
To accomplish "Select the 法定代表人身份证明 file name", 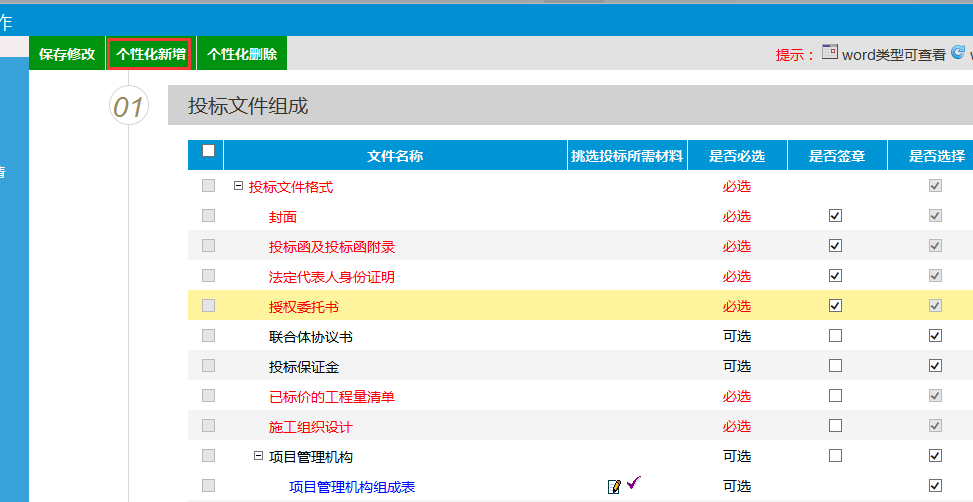I will (332, 277).
